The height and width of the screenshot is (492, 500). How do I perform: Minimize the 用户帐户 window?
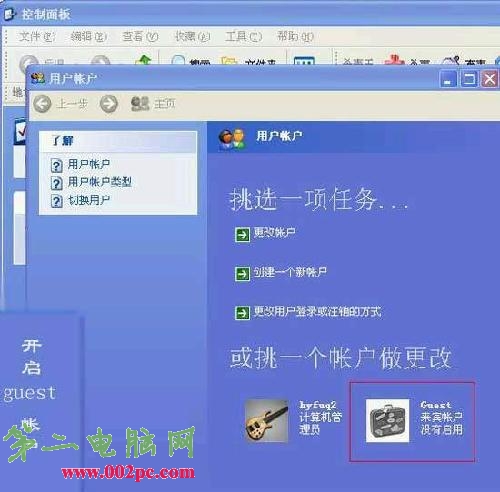point(448,79)
